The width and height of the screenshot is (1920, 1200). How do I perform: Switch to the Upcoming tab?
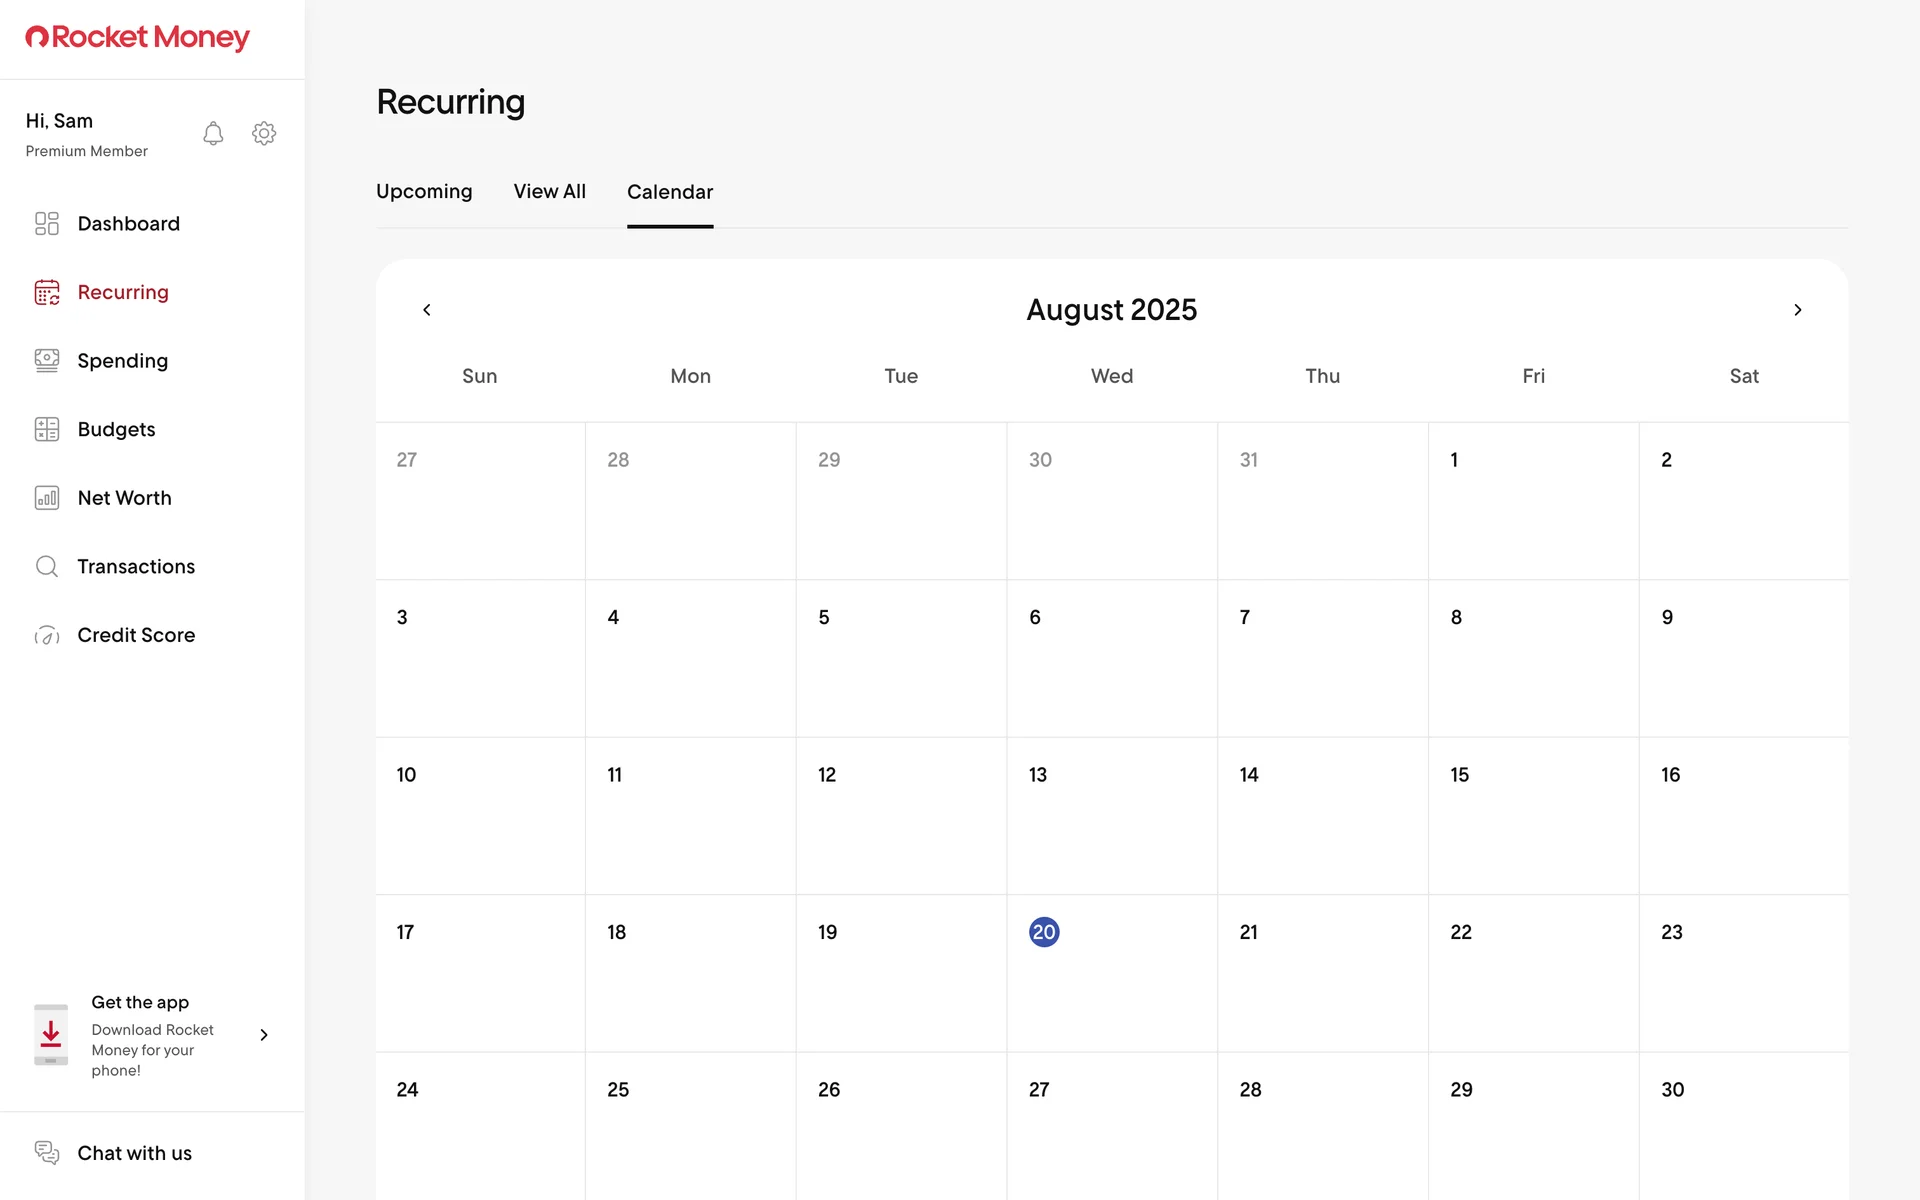pos(424,191)
